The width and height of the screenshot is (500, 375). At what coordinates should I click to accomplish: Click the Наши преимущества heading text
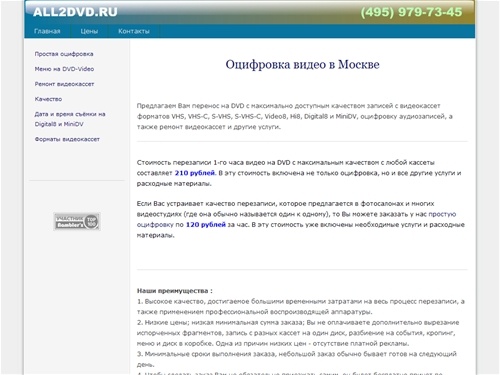tap(175, 291)
